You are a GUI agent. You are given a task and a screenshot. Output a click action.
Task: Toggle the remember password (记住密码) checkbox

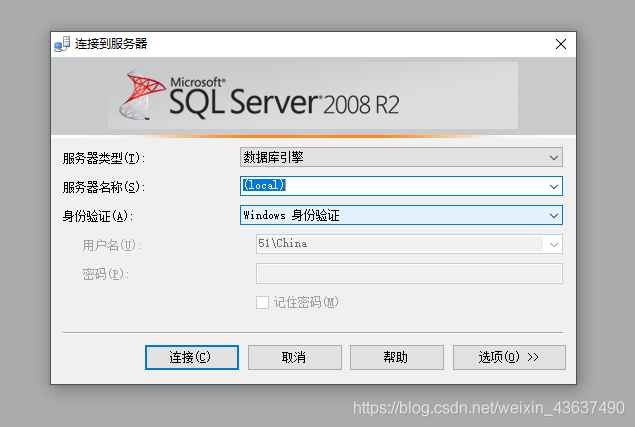[262, 302]
